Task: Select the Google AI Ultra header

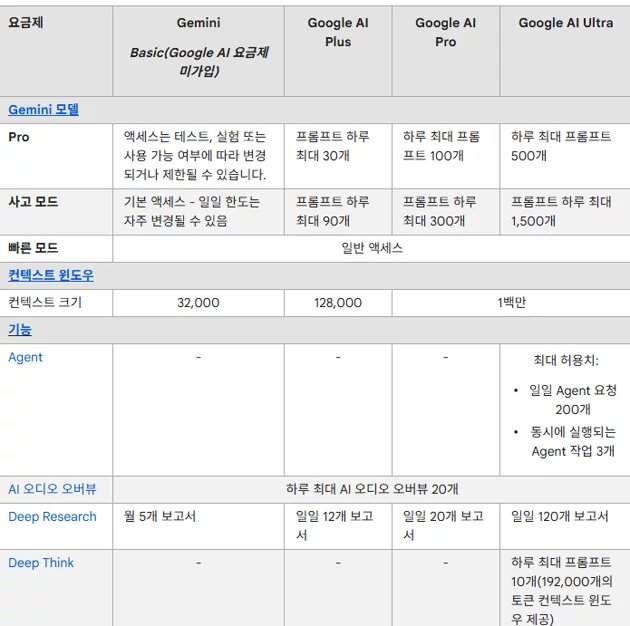Action: [565, 51]
